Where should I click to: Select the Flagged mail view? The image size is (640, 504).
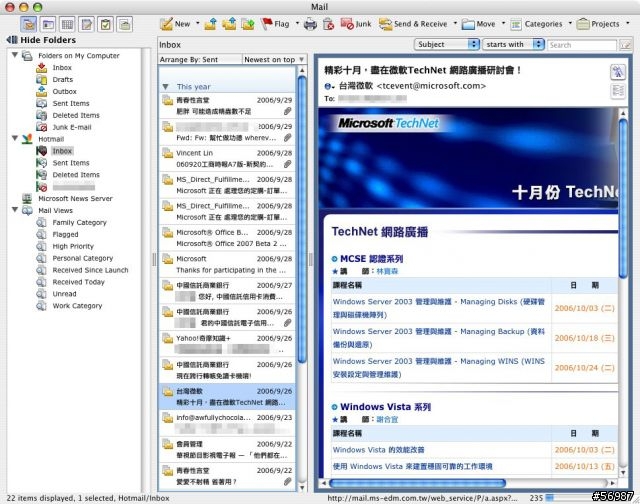65,235
